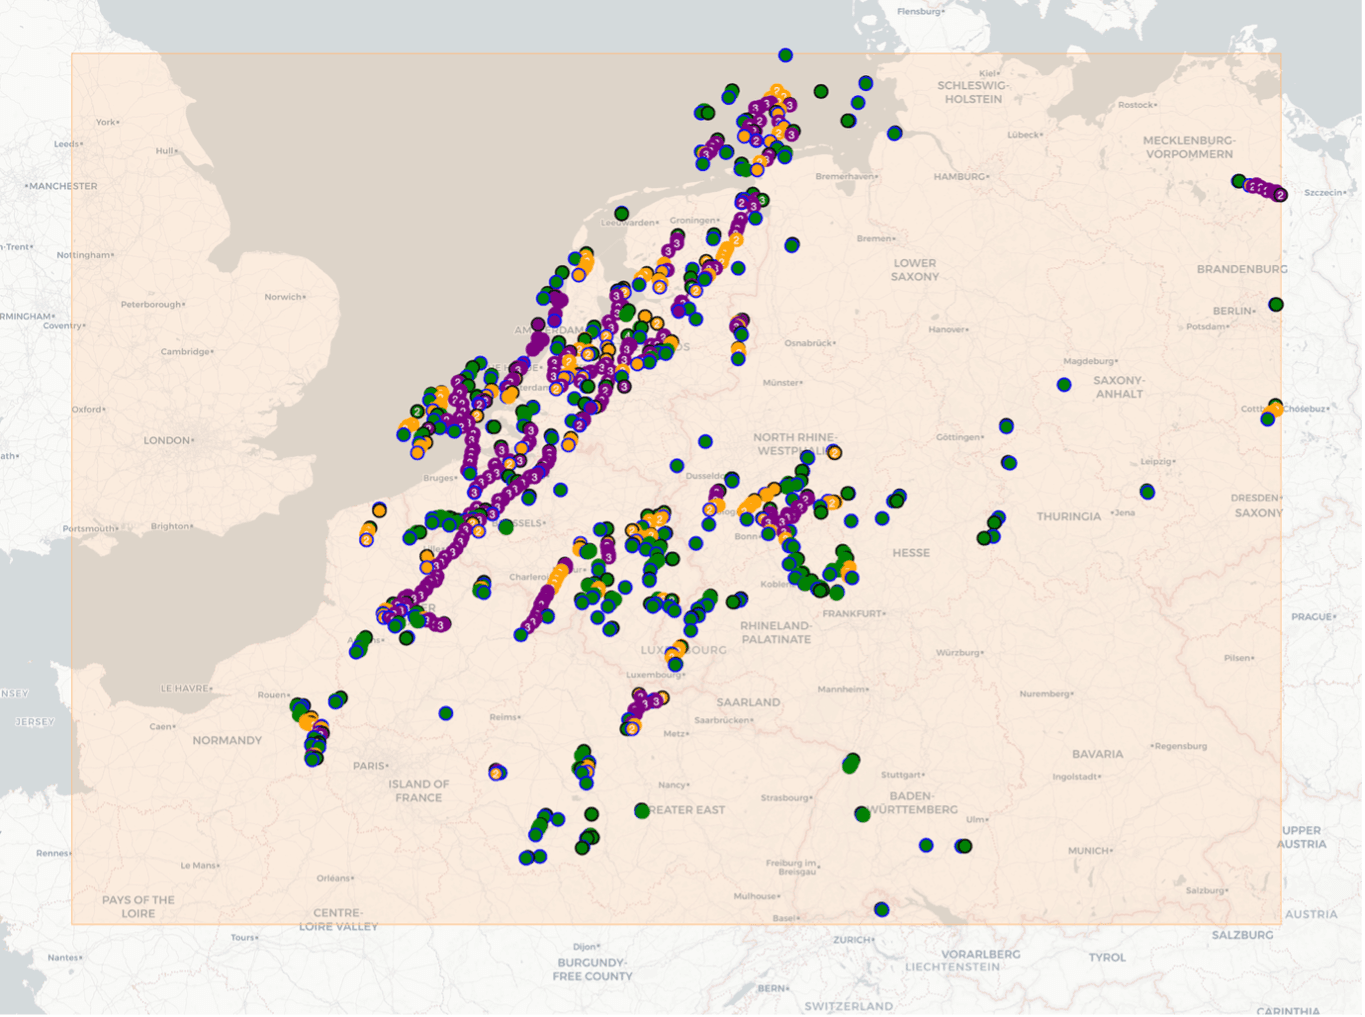The height and width of the screenshot is (1017, 1365).
Task: Click the Dijon city label
Action: (586, 947)
